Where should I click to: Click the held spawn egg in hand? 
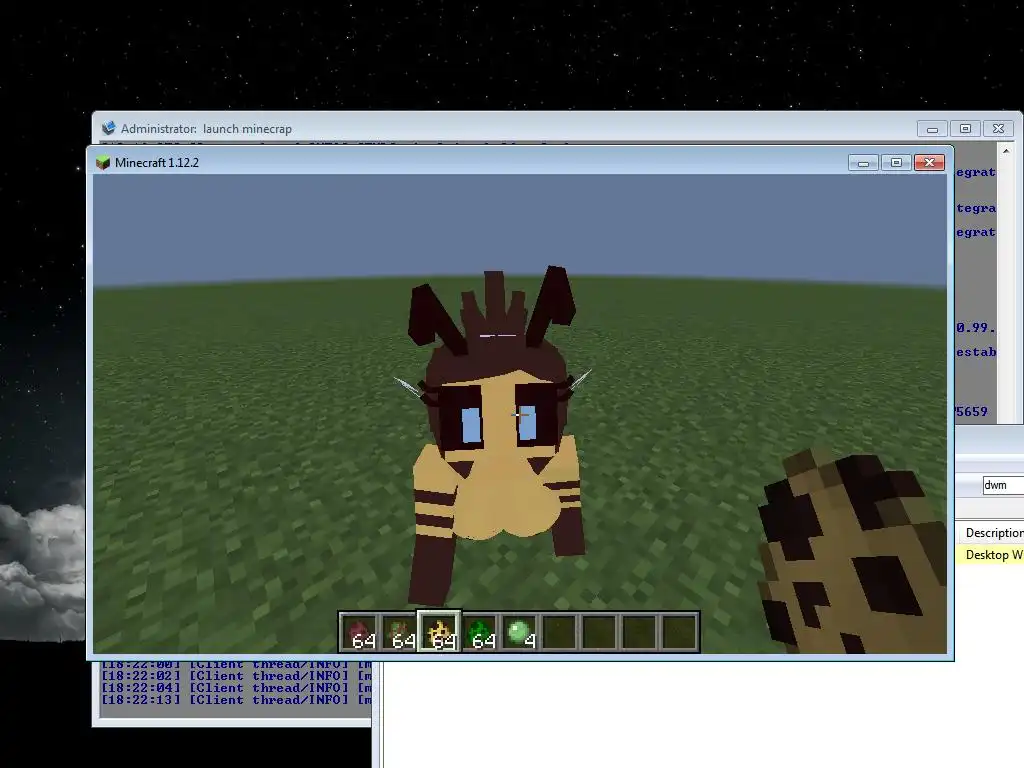[x=852, y=552]
